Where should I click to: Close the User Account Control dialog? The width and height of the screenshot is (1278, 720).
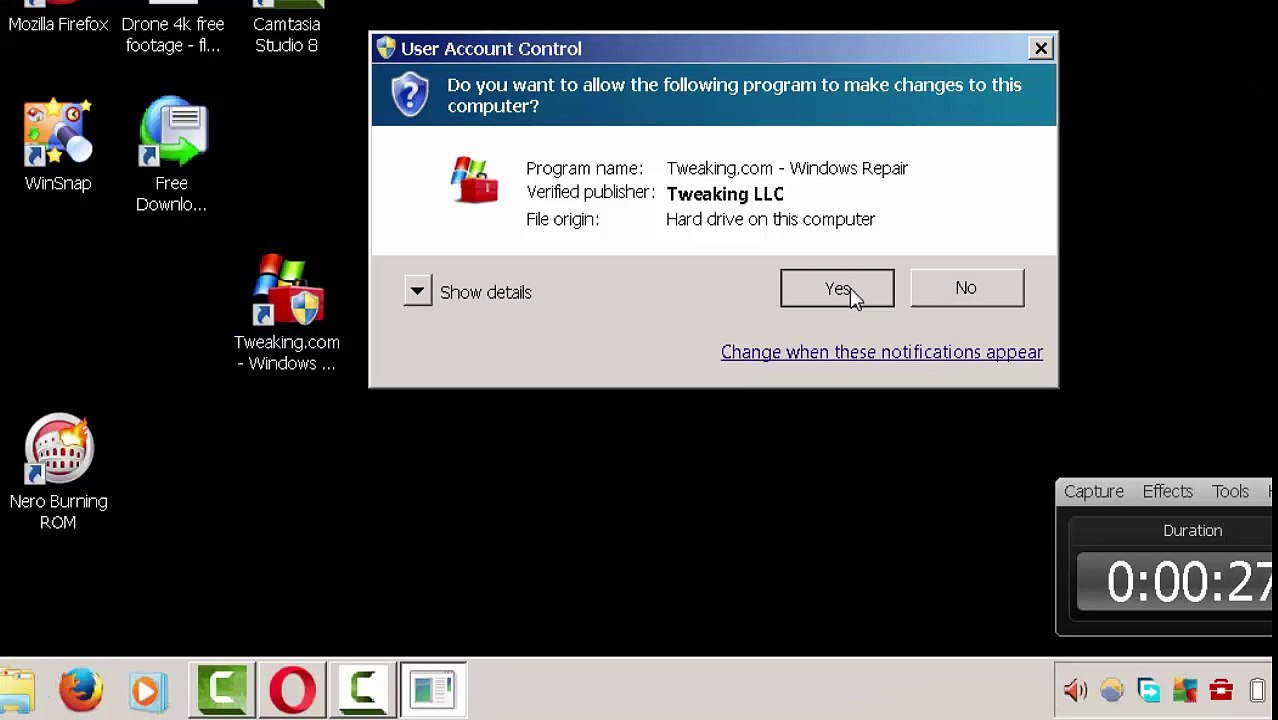coord(1040,48)
